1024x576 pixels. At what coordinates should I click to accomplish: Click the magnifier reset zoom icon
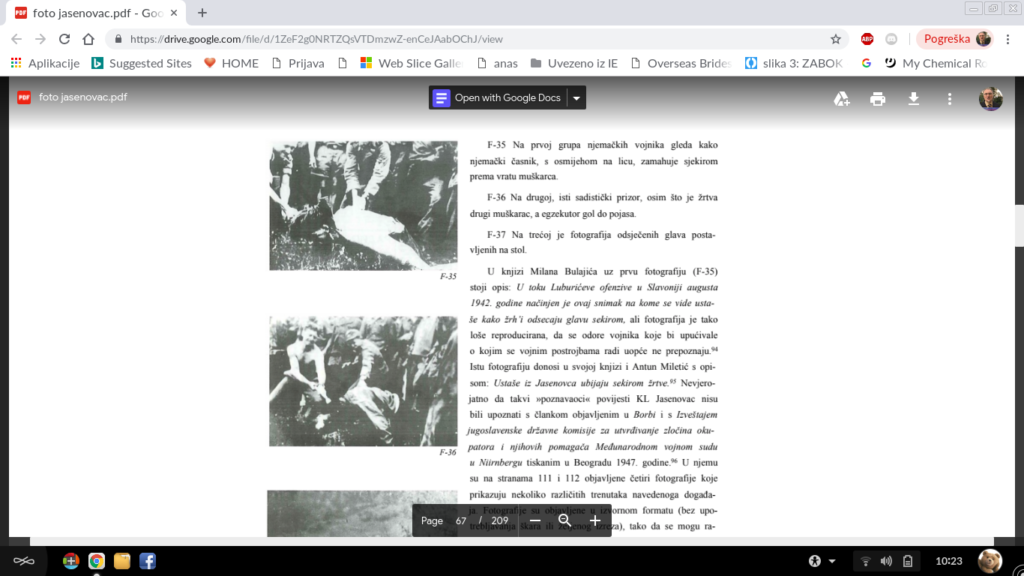[x=565, y=520]
